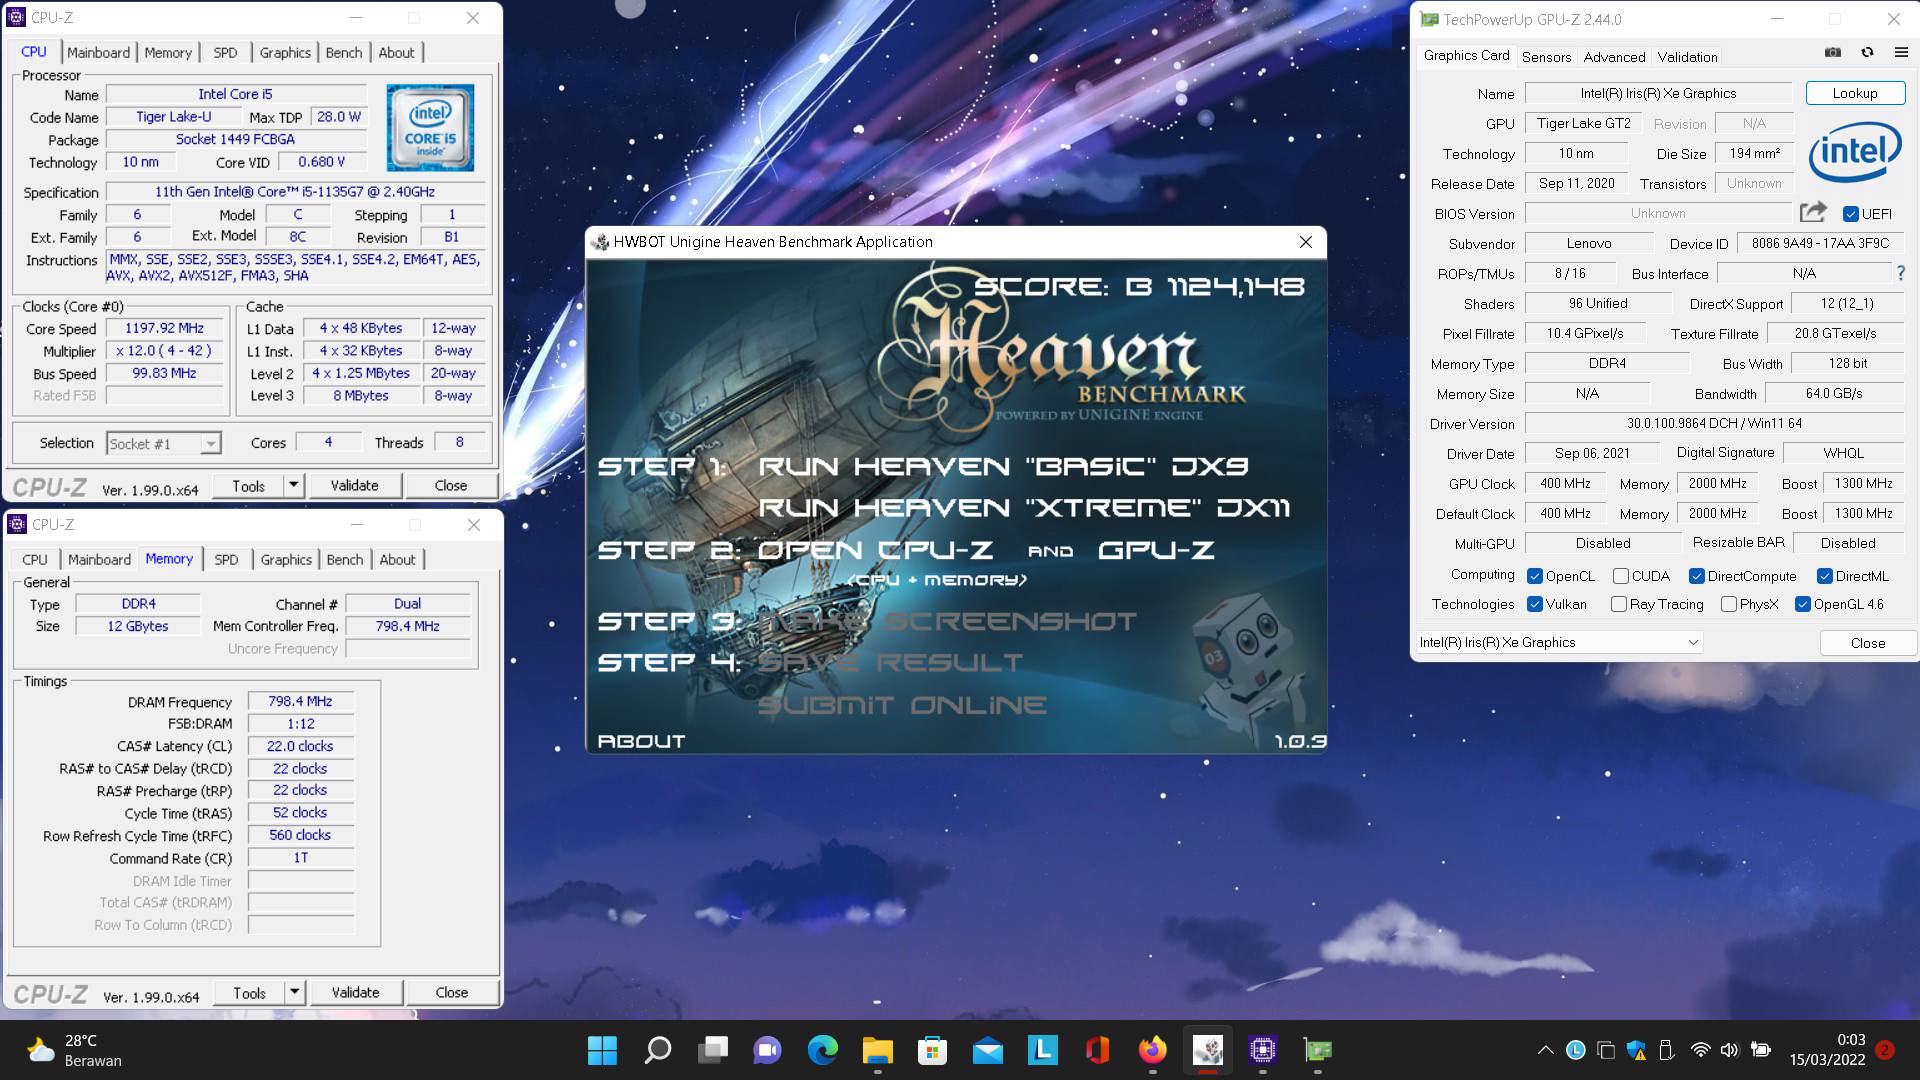Viewport: 1920px width, 1080px height.
Task: Toggle DirectML checkbox
Action: [x=1824, y=576]
